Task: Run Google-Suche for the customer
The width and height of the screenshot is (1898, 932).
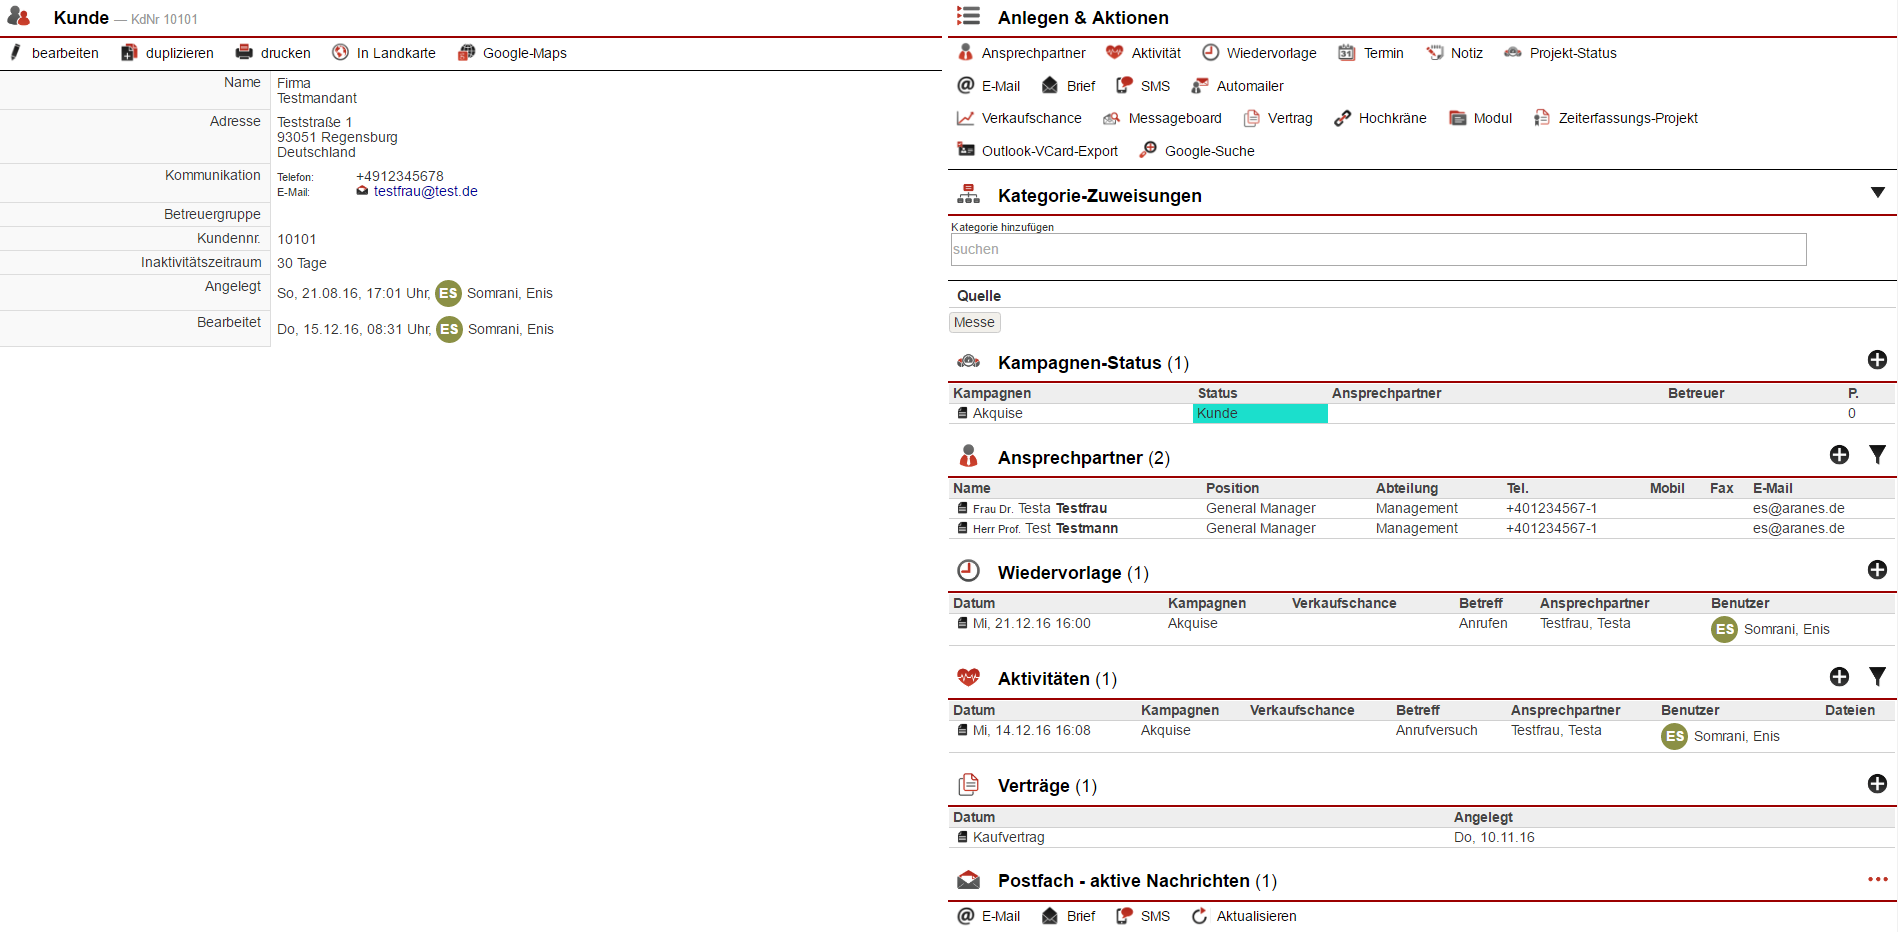Action: [1197, 151]
